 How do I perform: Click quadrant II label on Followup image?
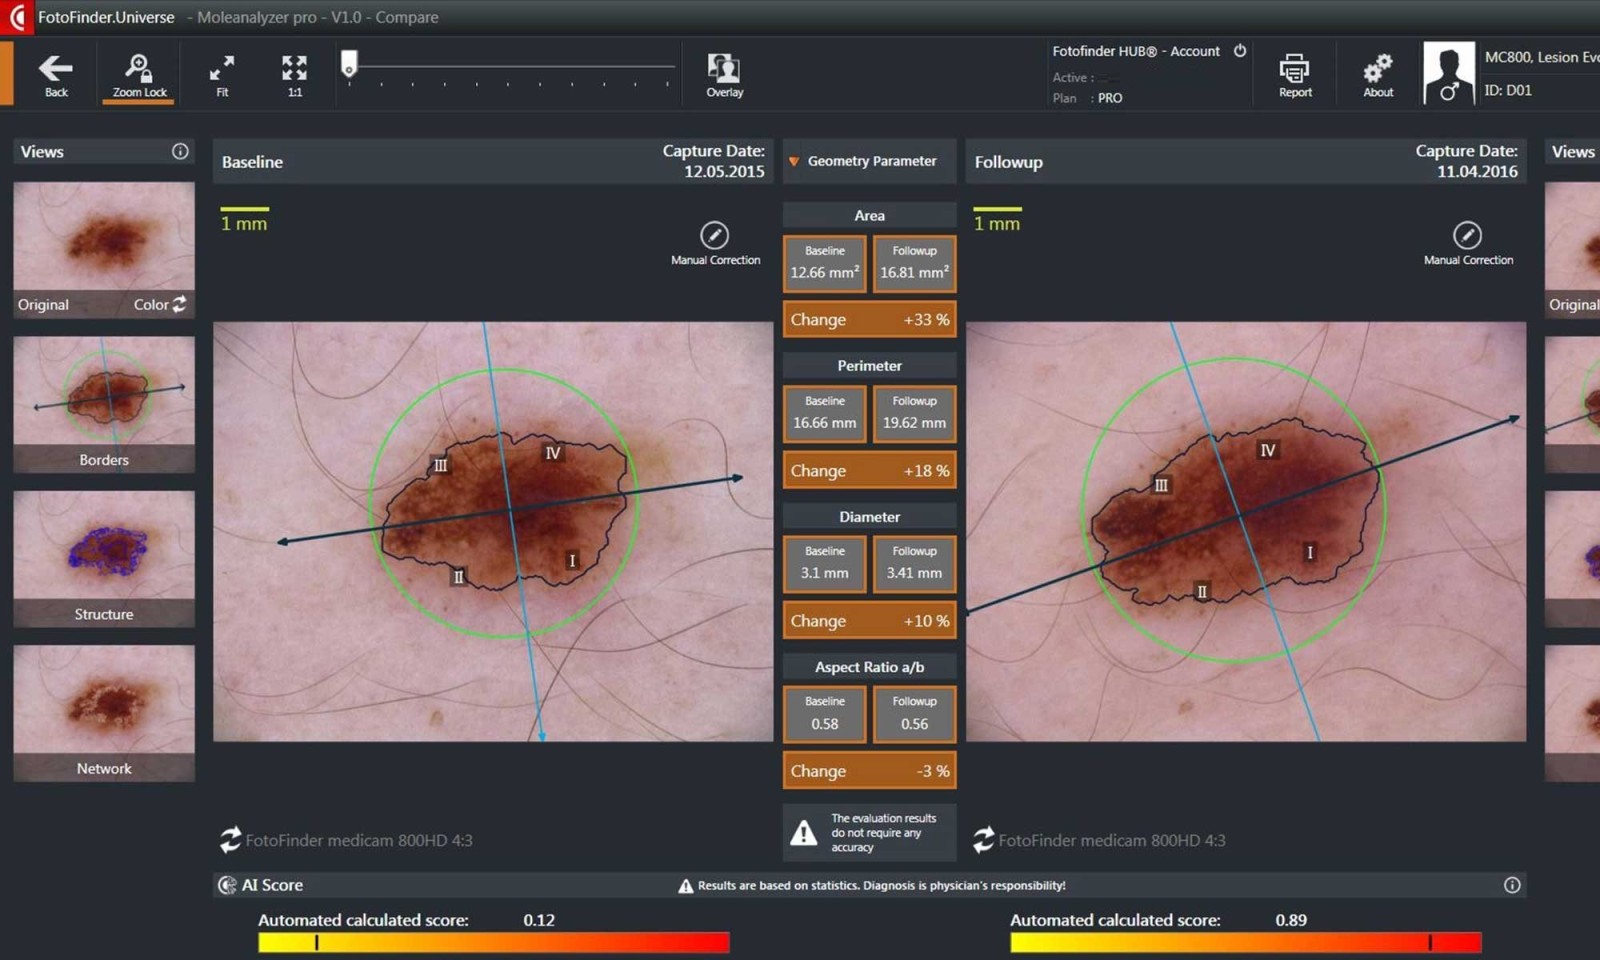1202,592
